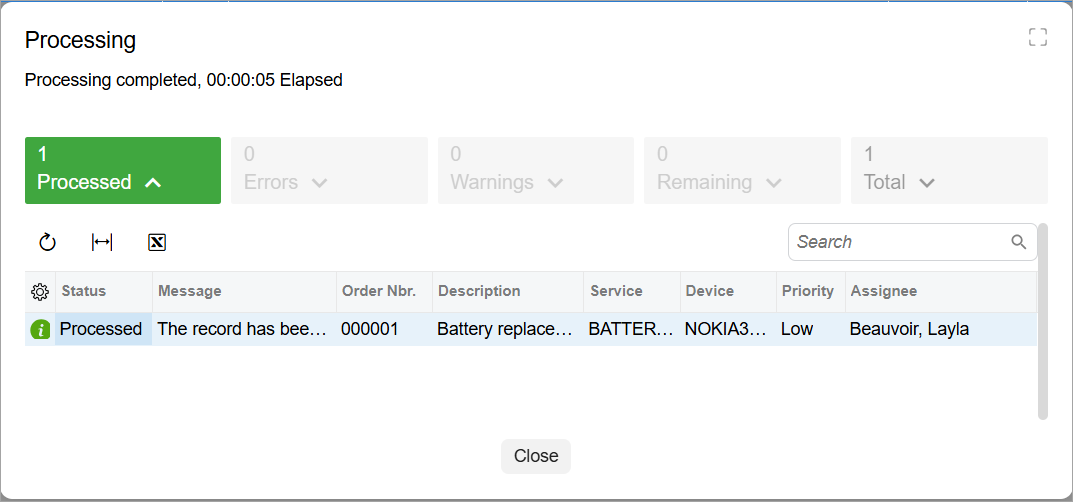This screenshot has width=1073, height=502.
Task: Click the refresh icon in grid toolbar
Action: click(47, 242)
